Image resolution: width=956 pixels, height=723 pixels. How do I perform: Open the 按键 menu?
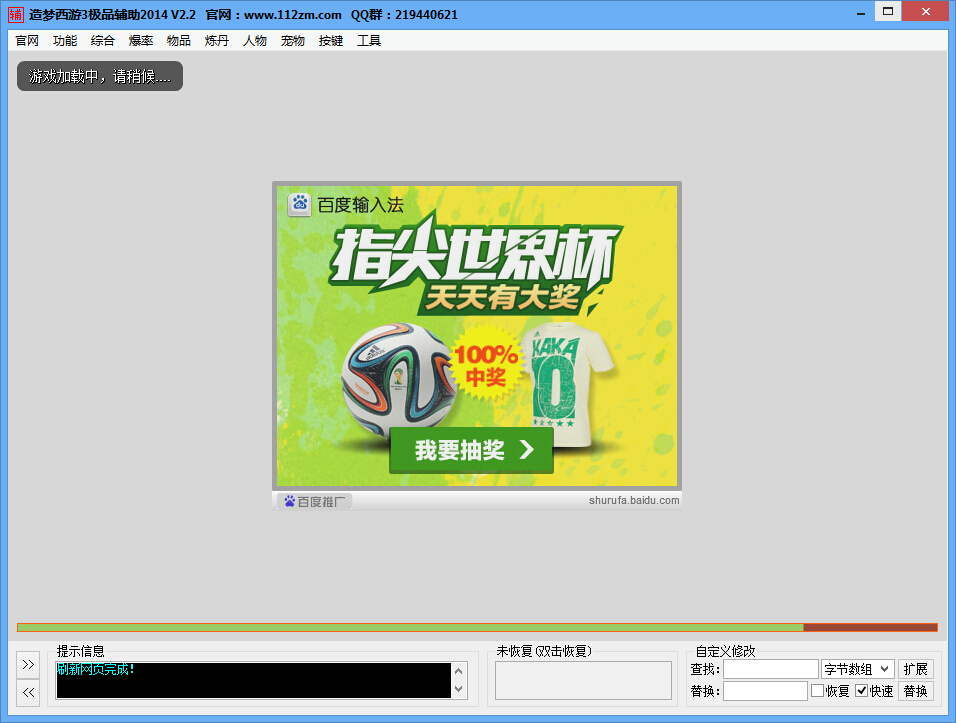point(331,41)
